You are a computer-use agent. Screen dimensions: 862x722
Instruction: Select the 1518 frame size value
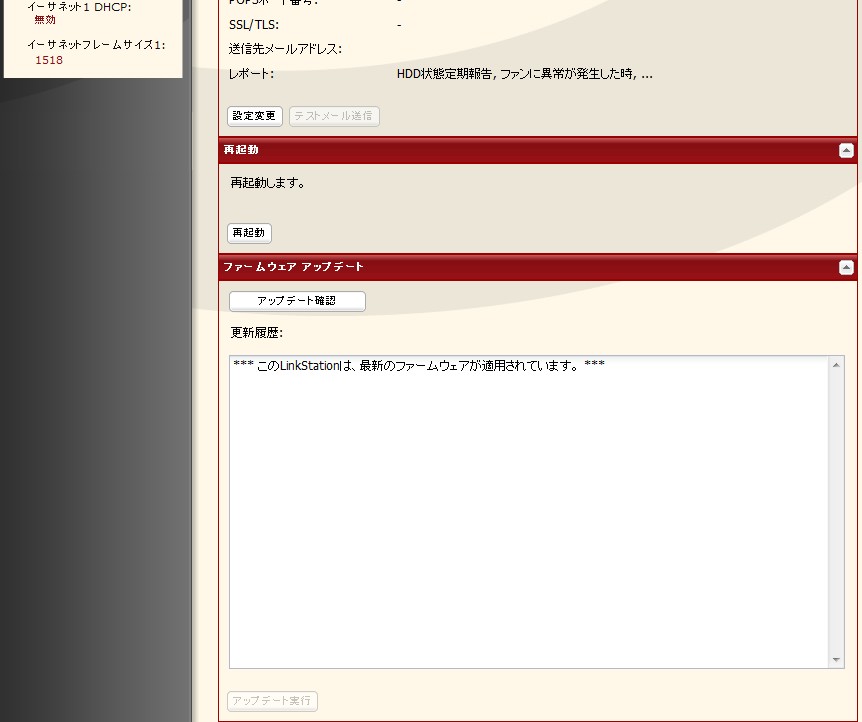point(49,60)
